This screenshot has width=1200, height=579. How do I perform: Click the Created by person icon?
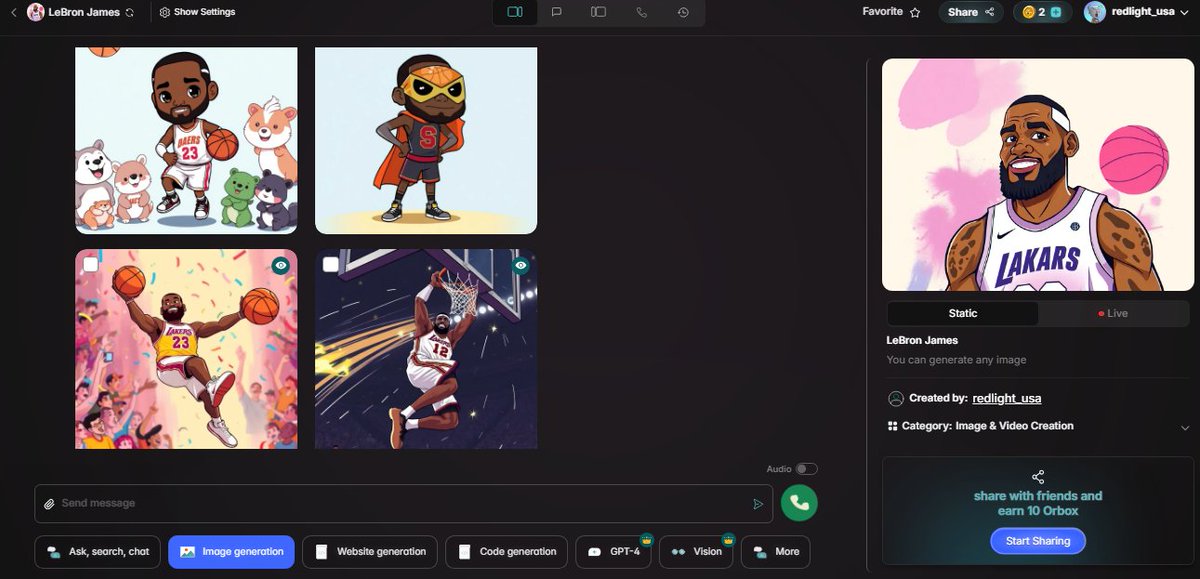pyautogui.click(x=896, y=398)
